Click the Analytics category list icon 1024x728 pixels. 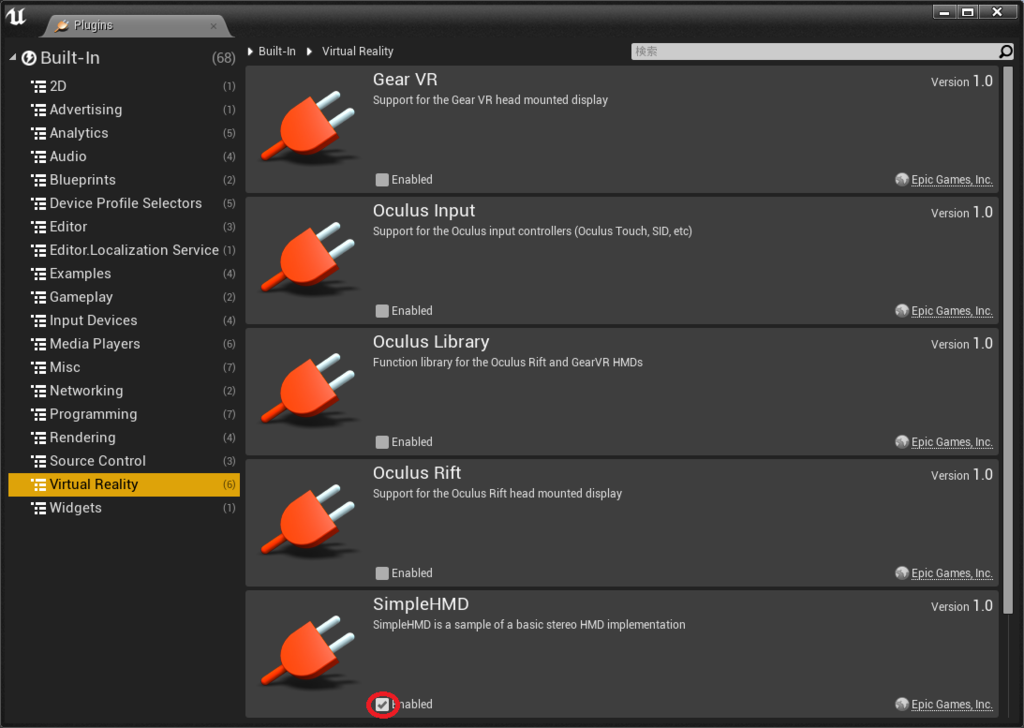(39, 133)
